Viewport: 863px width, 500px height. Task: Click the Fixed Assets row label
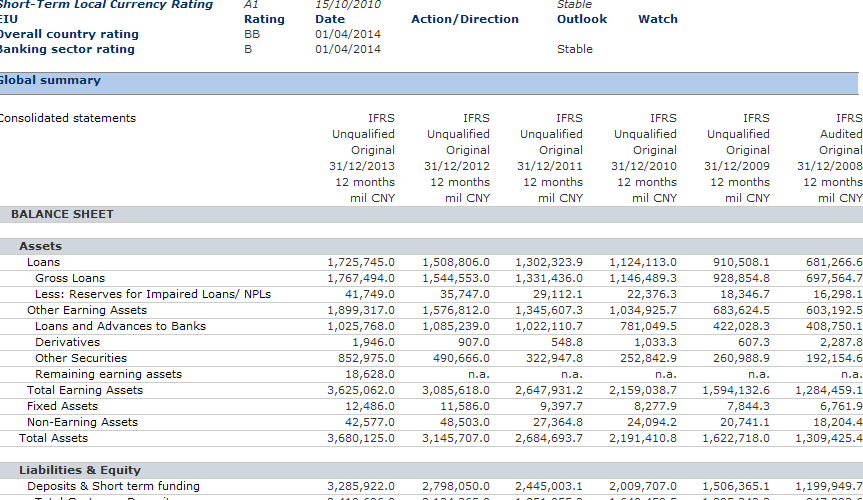(63, 406)
